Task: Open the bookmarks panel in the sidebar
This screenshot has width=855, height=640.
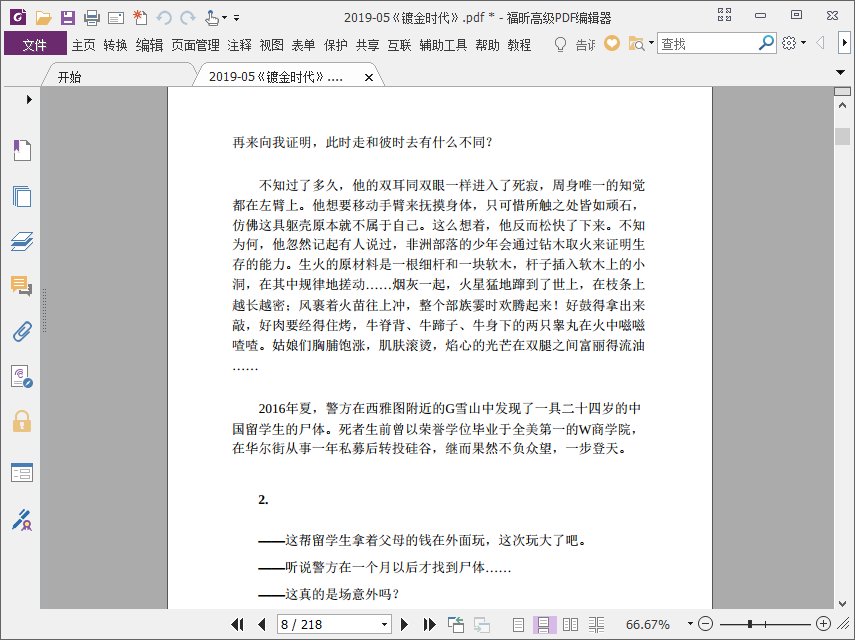Action: click(22, 150)
